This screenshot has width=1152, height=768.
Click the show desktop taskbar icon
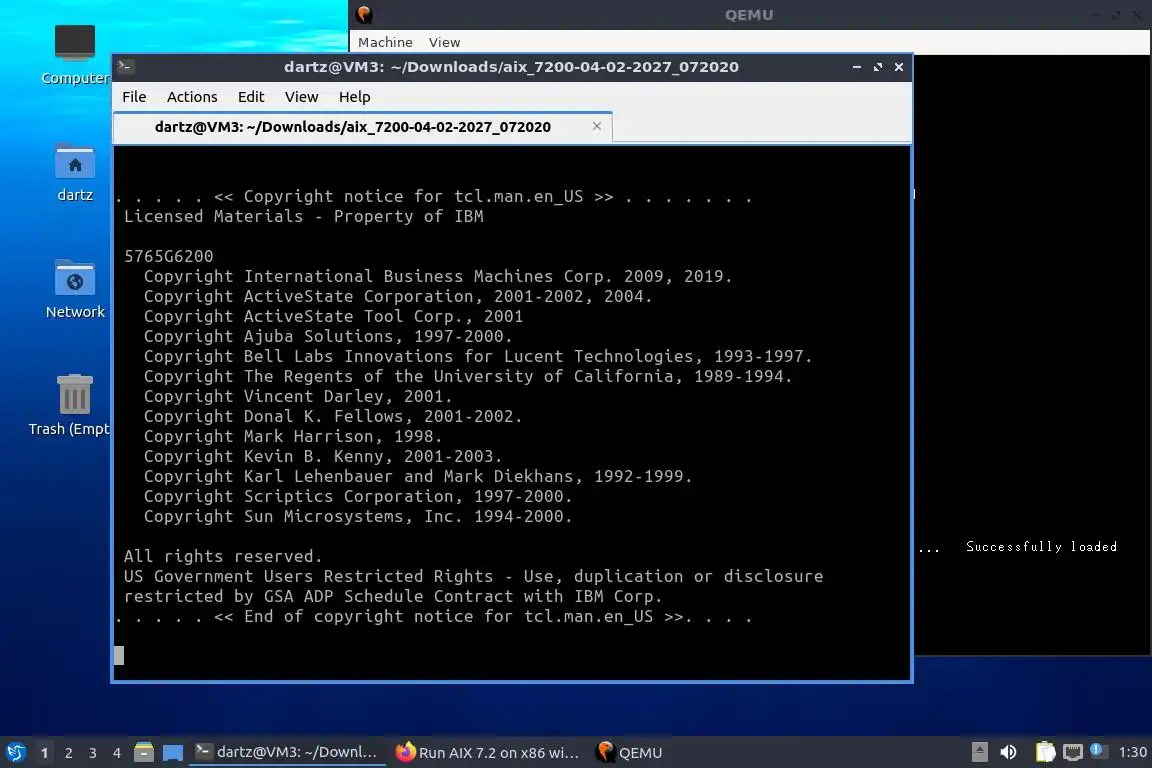click(x=173, y=753)
